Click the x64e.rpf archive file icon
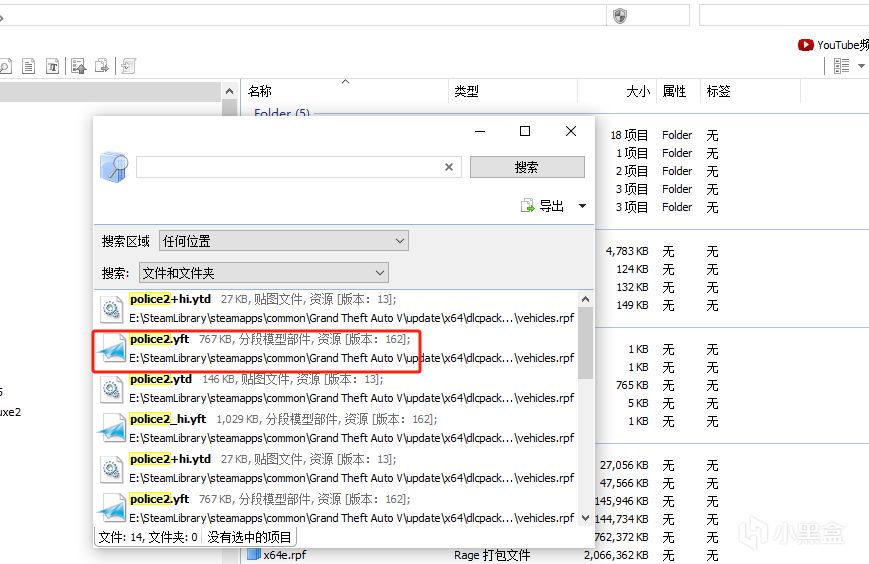The width and height of the screenshot is (869, 564). [254, 554]
